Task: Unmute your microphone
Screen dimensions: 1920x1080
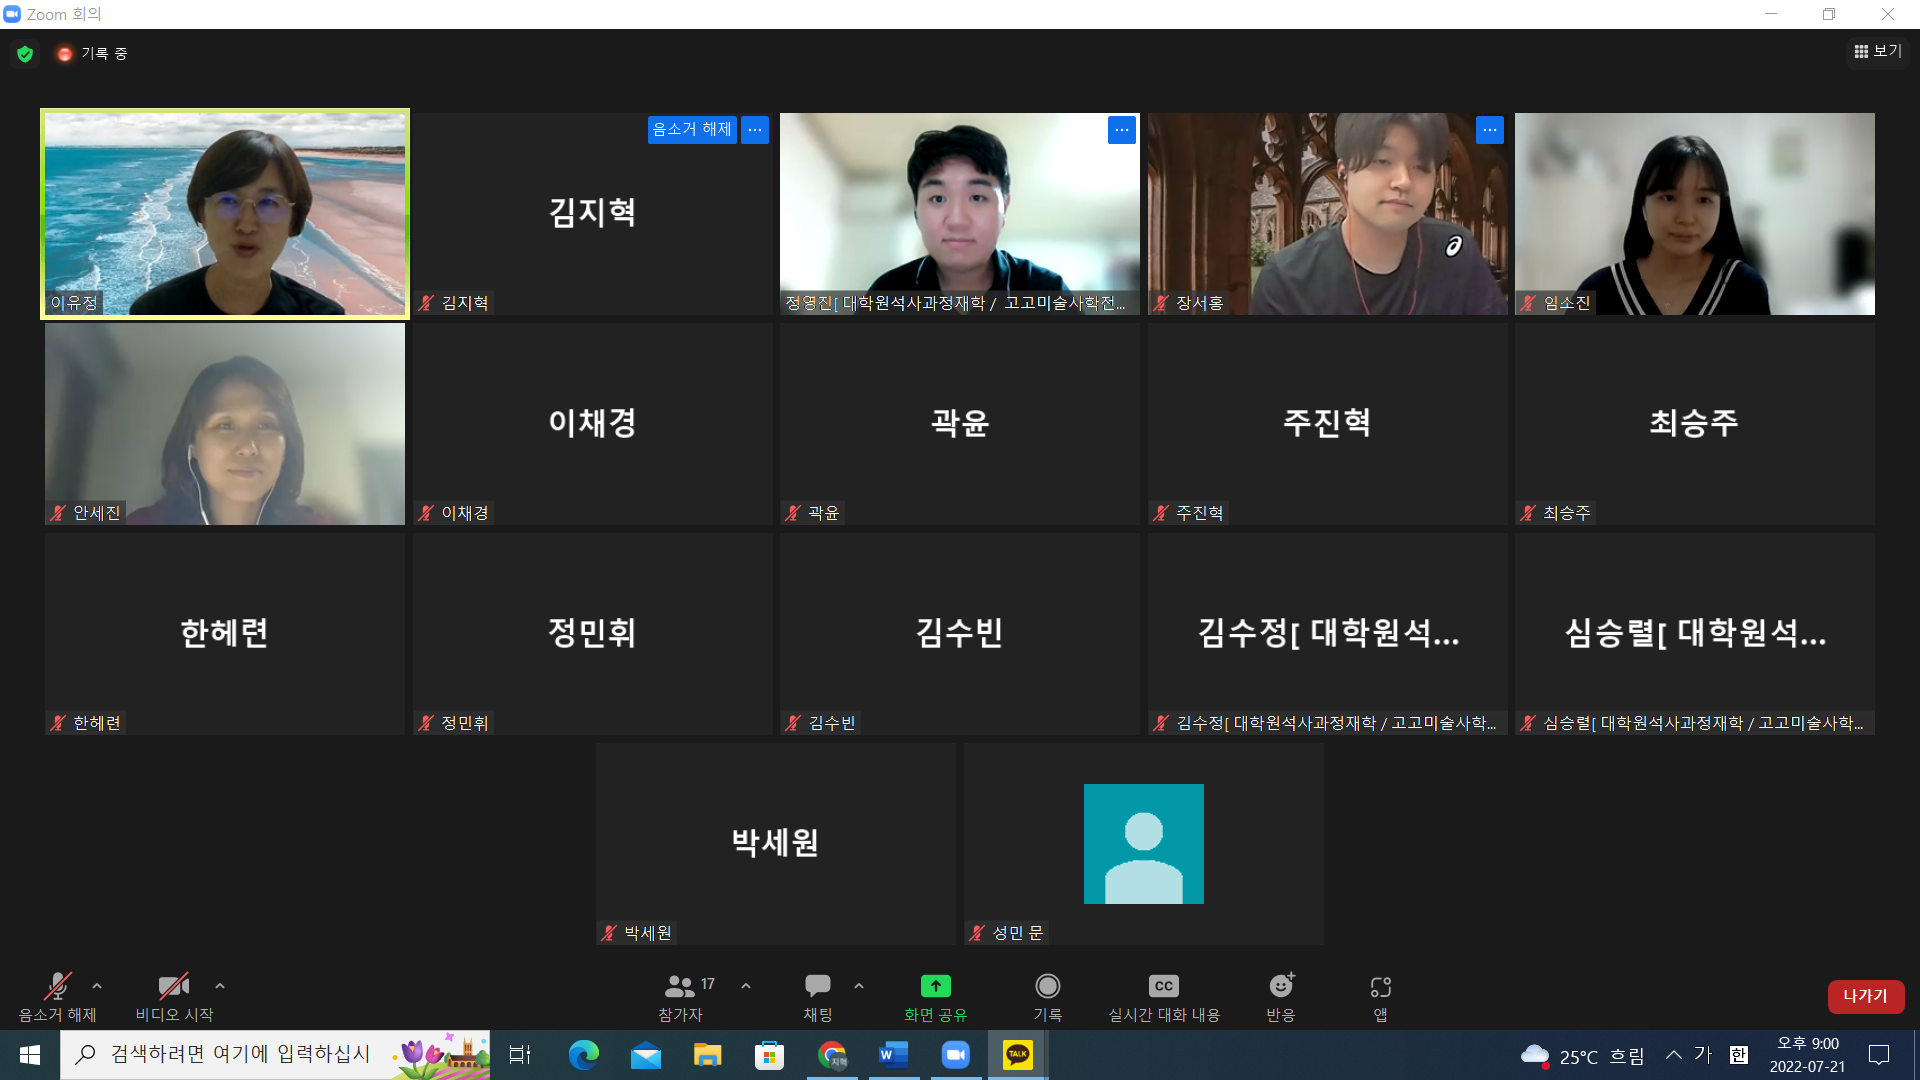Action: 57,987
